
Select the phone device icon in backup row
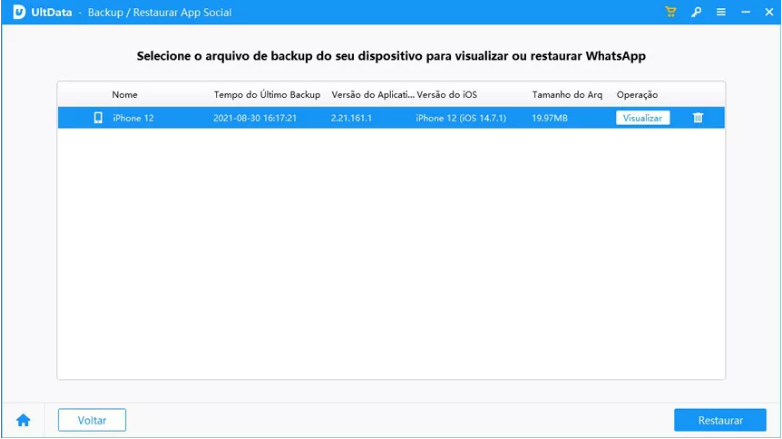tap(98, 118)
